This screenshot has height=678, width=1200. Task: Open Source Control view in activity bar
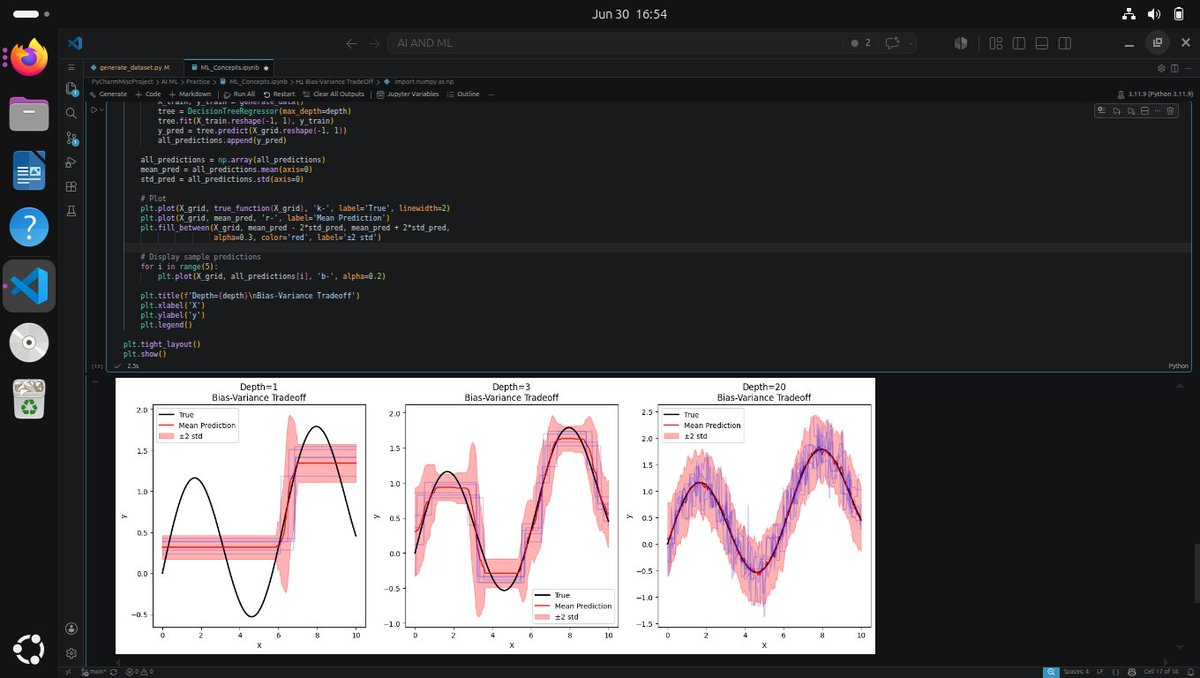[72, 138]
